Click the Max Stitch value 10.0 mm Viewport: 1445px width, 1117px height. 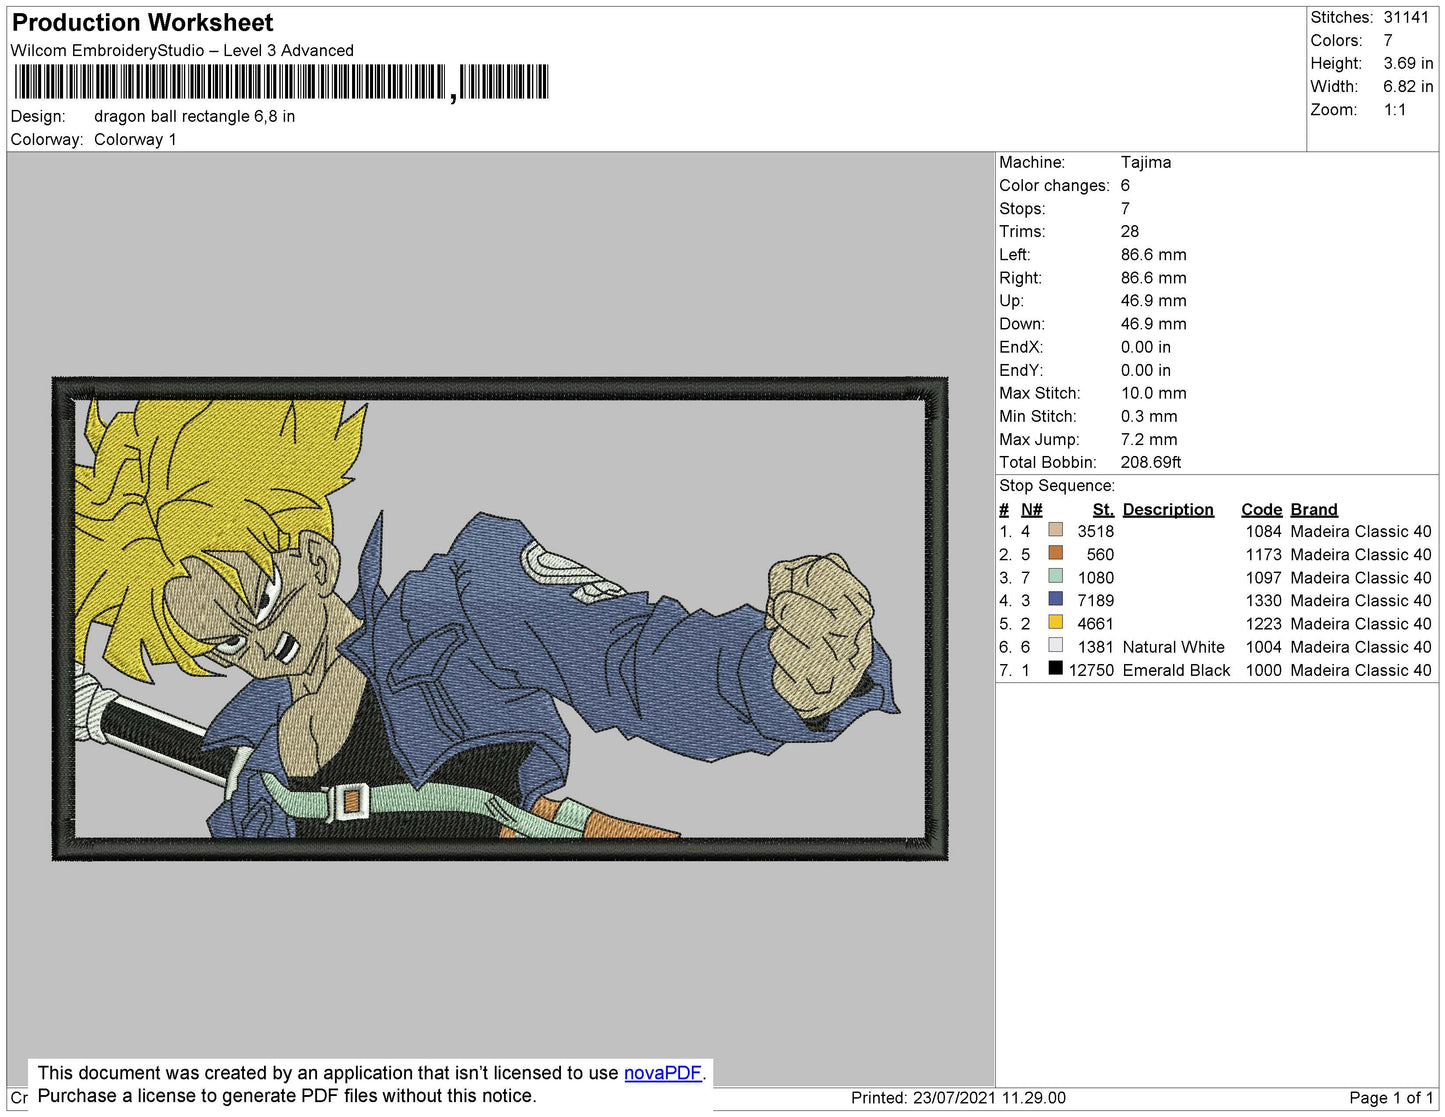pos(1154,393)
